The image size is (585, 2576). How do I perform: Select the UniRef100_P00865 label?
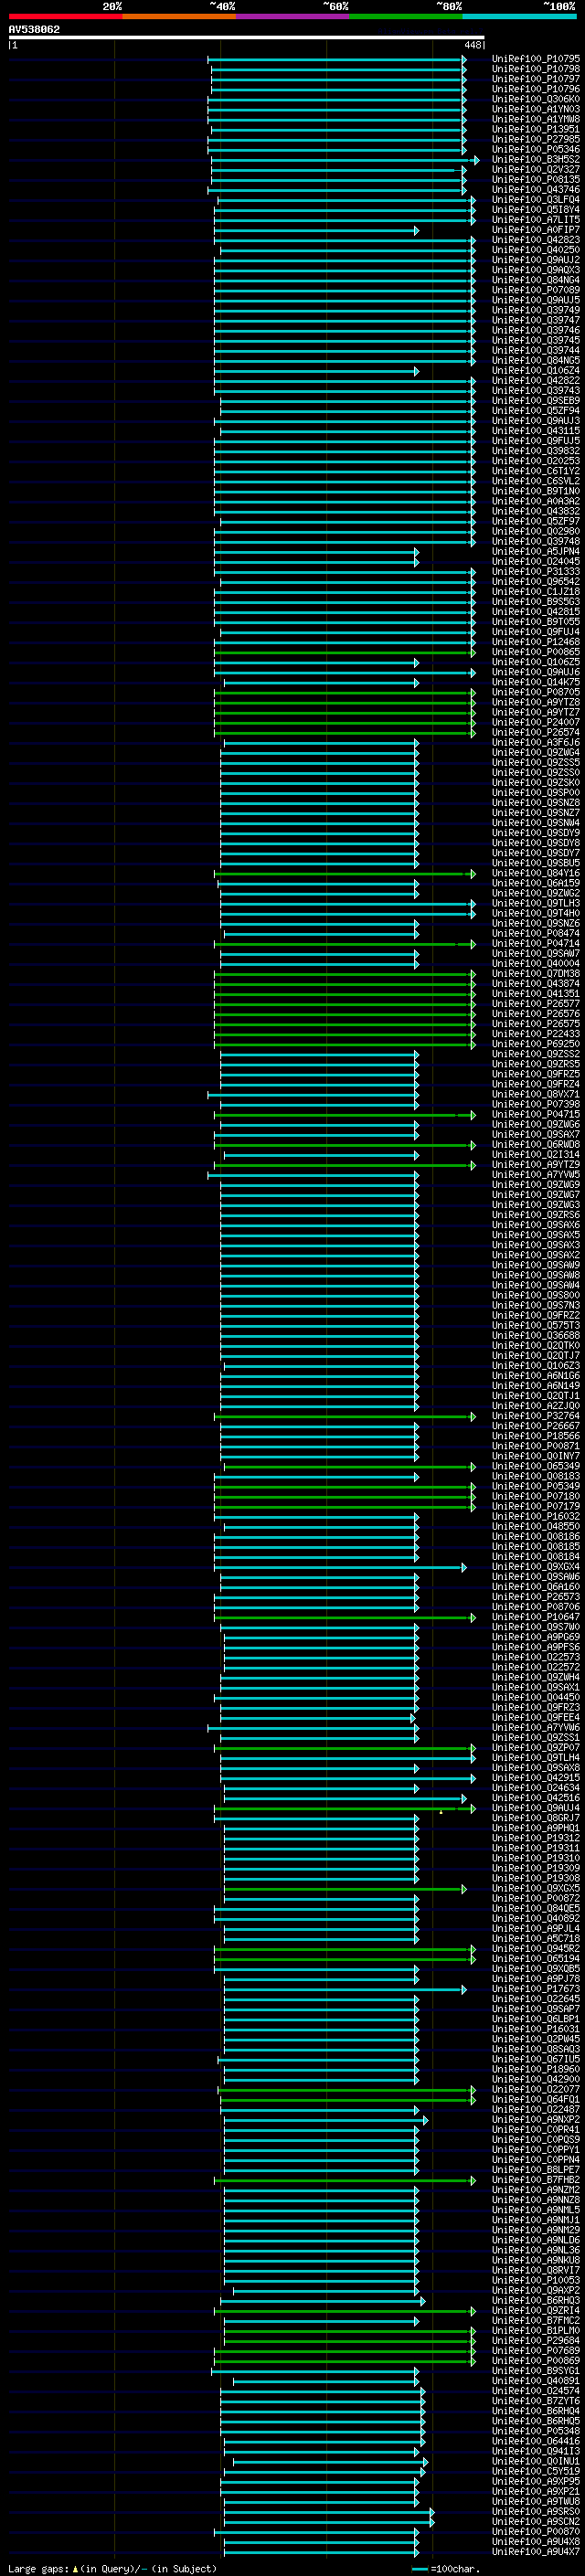(536, 652)
